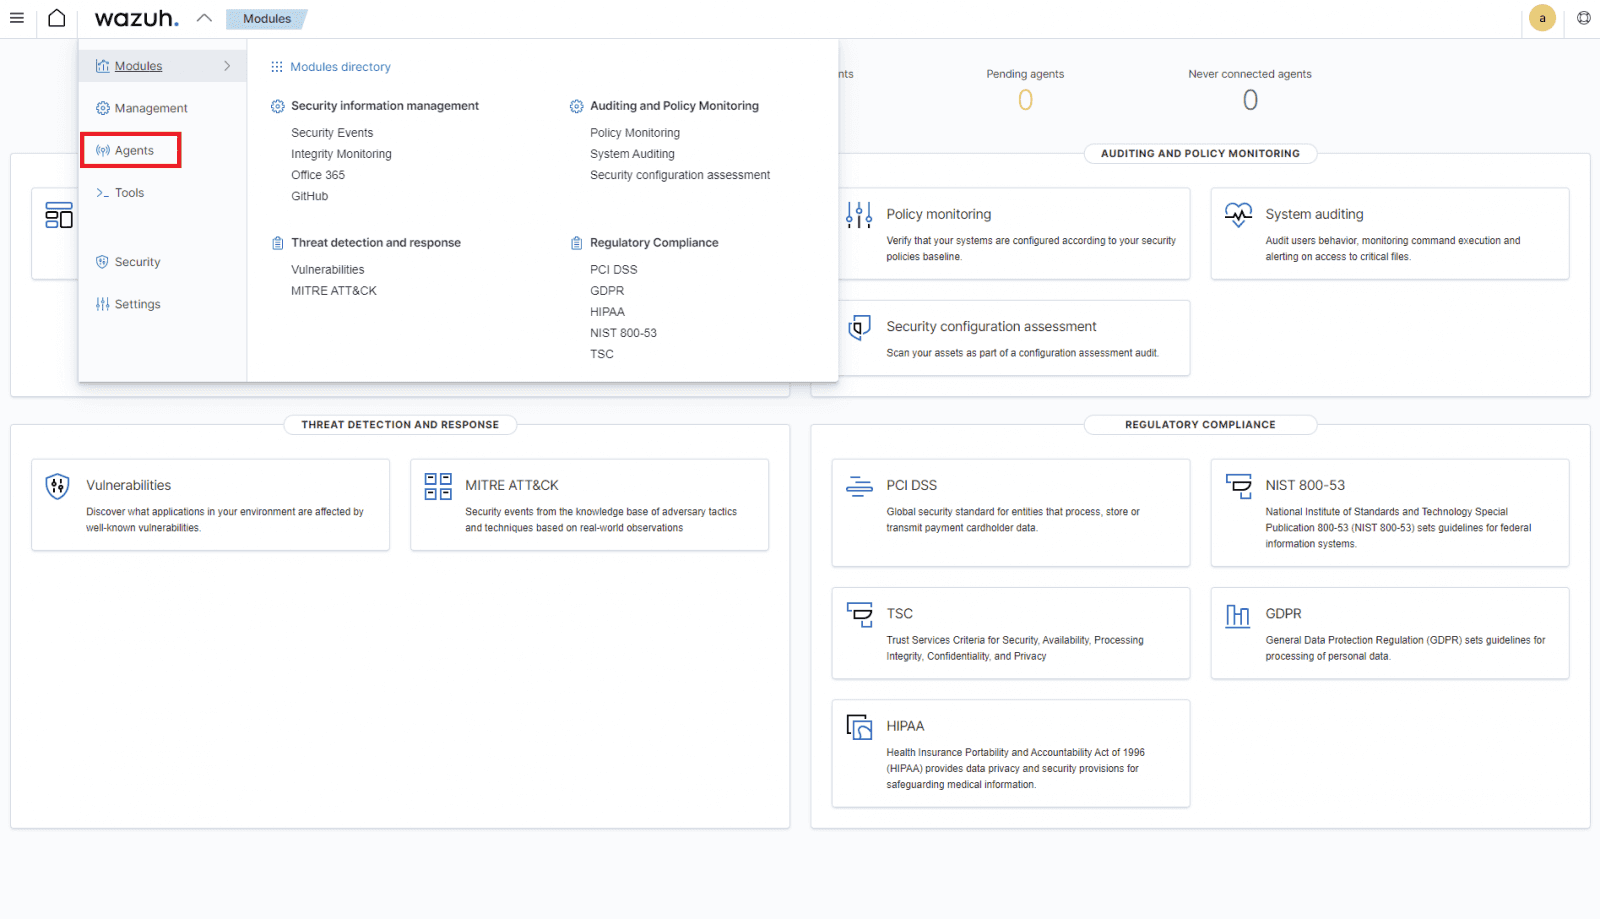Open Security Events in the menu

332,133
